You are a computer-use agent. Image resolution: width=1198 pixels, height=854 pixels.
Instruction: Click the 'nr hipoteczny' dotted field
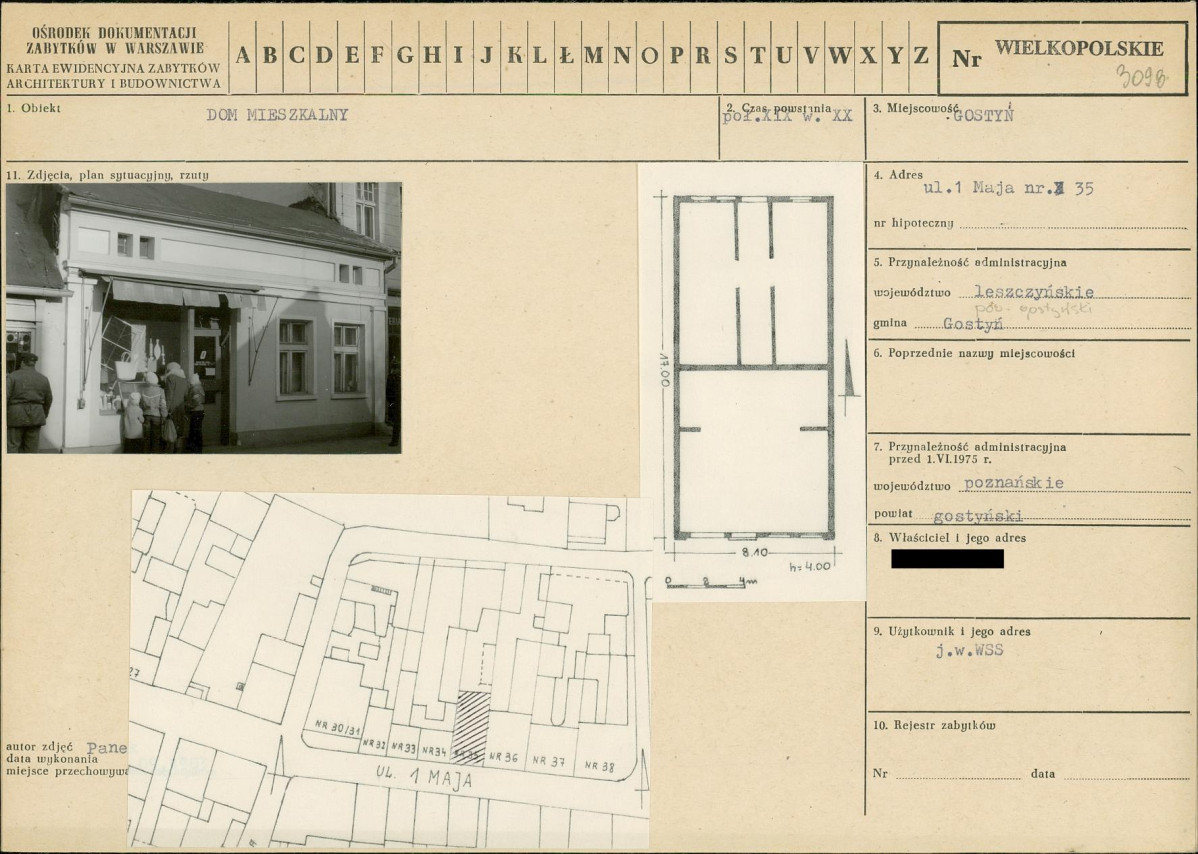point(1073,224)
